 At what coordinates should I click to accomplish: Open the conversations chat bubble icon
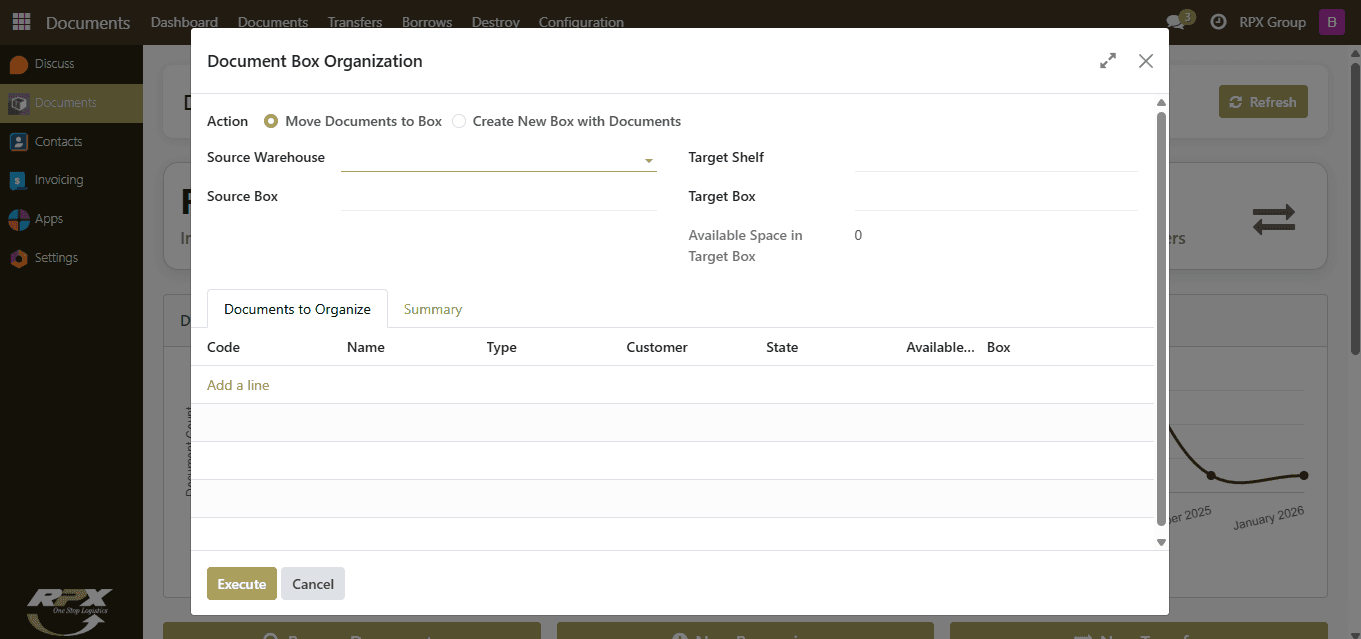click(x=1176, y=22)
